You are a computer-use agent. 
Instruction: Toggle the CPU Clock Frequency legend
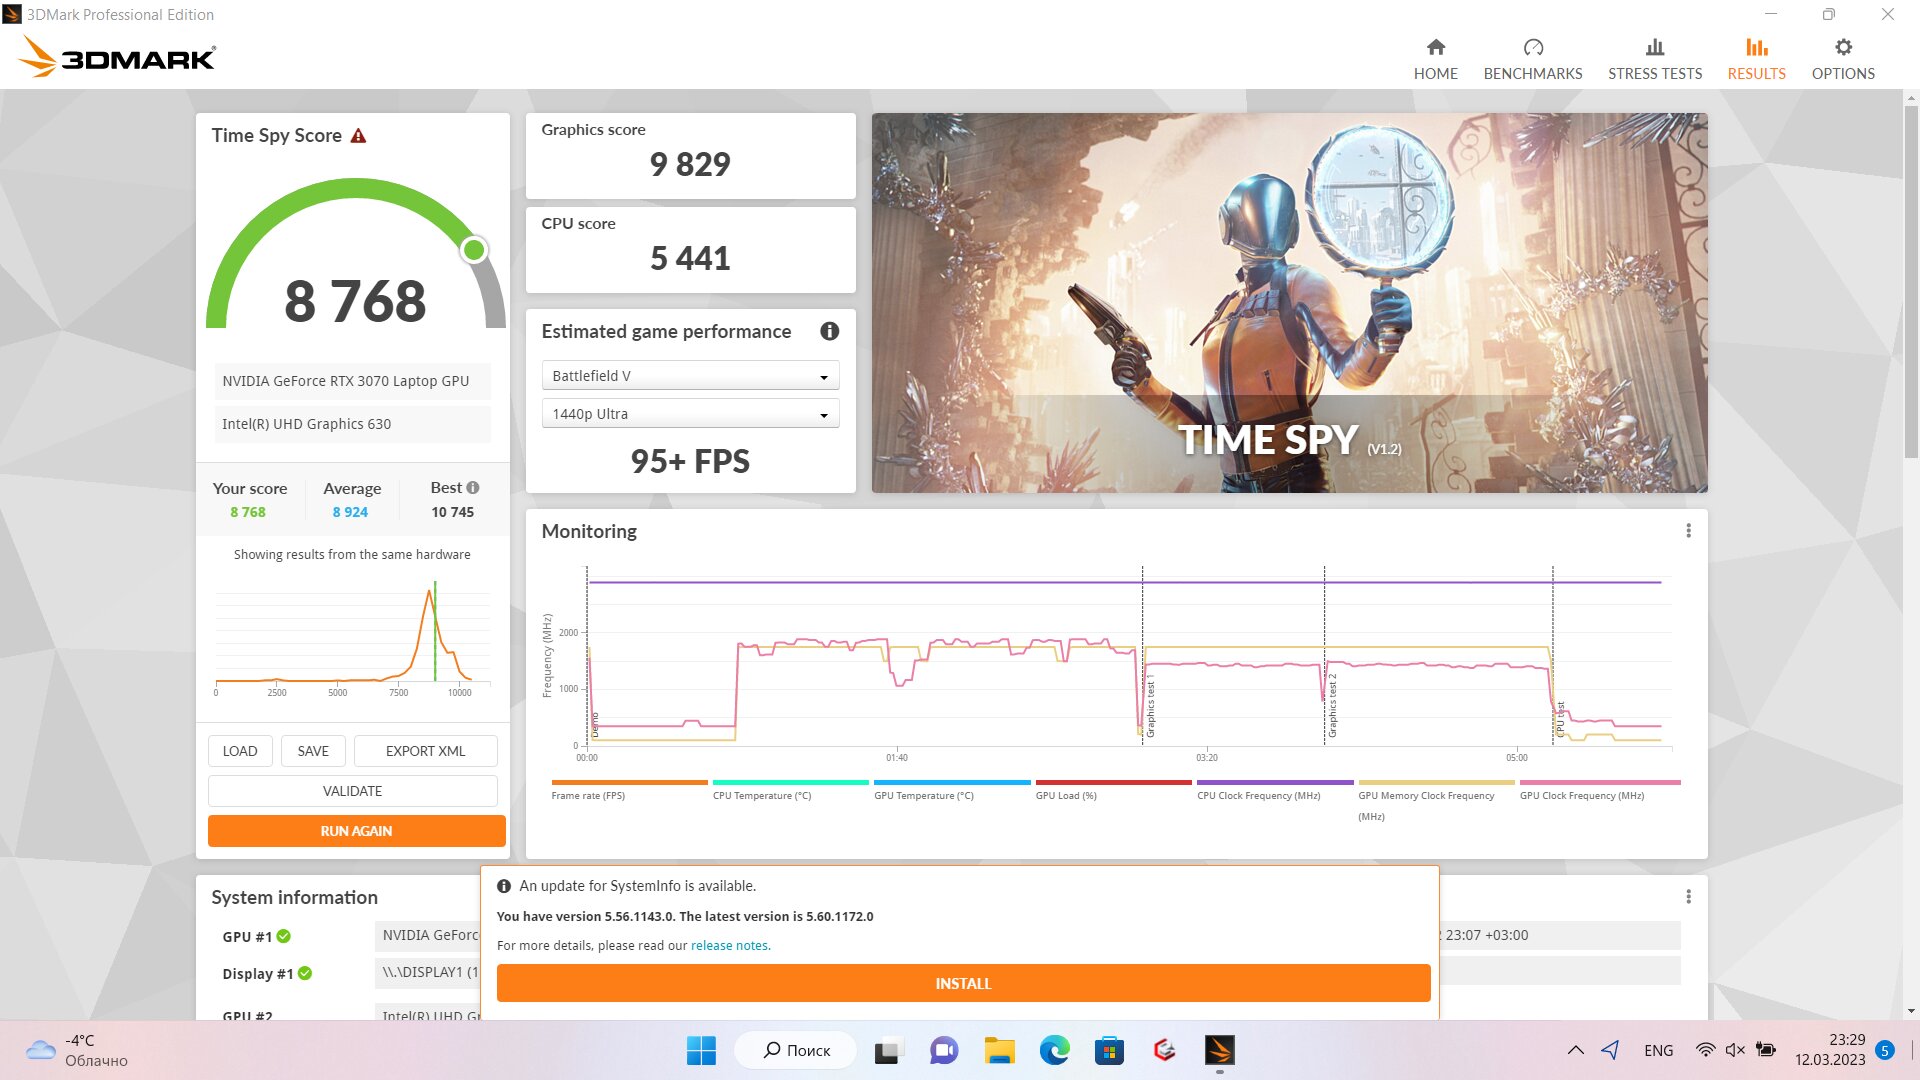(1275, 790)
